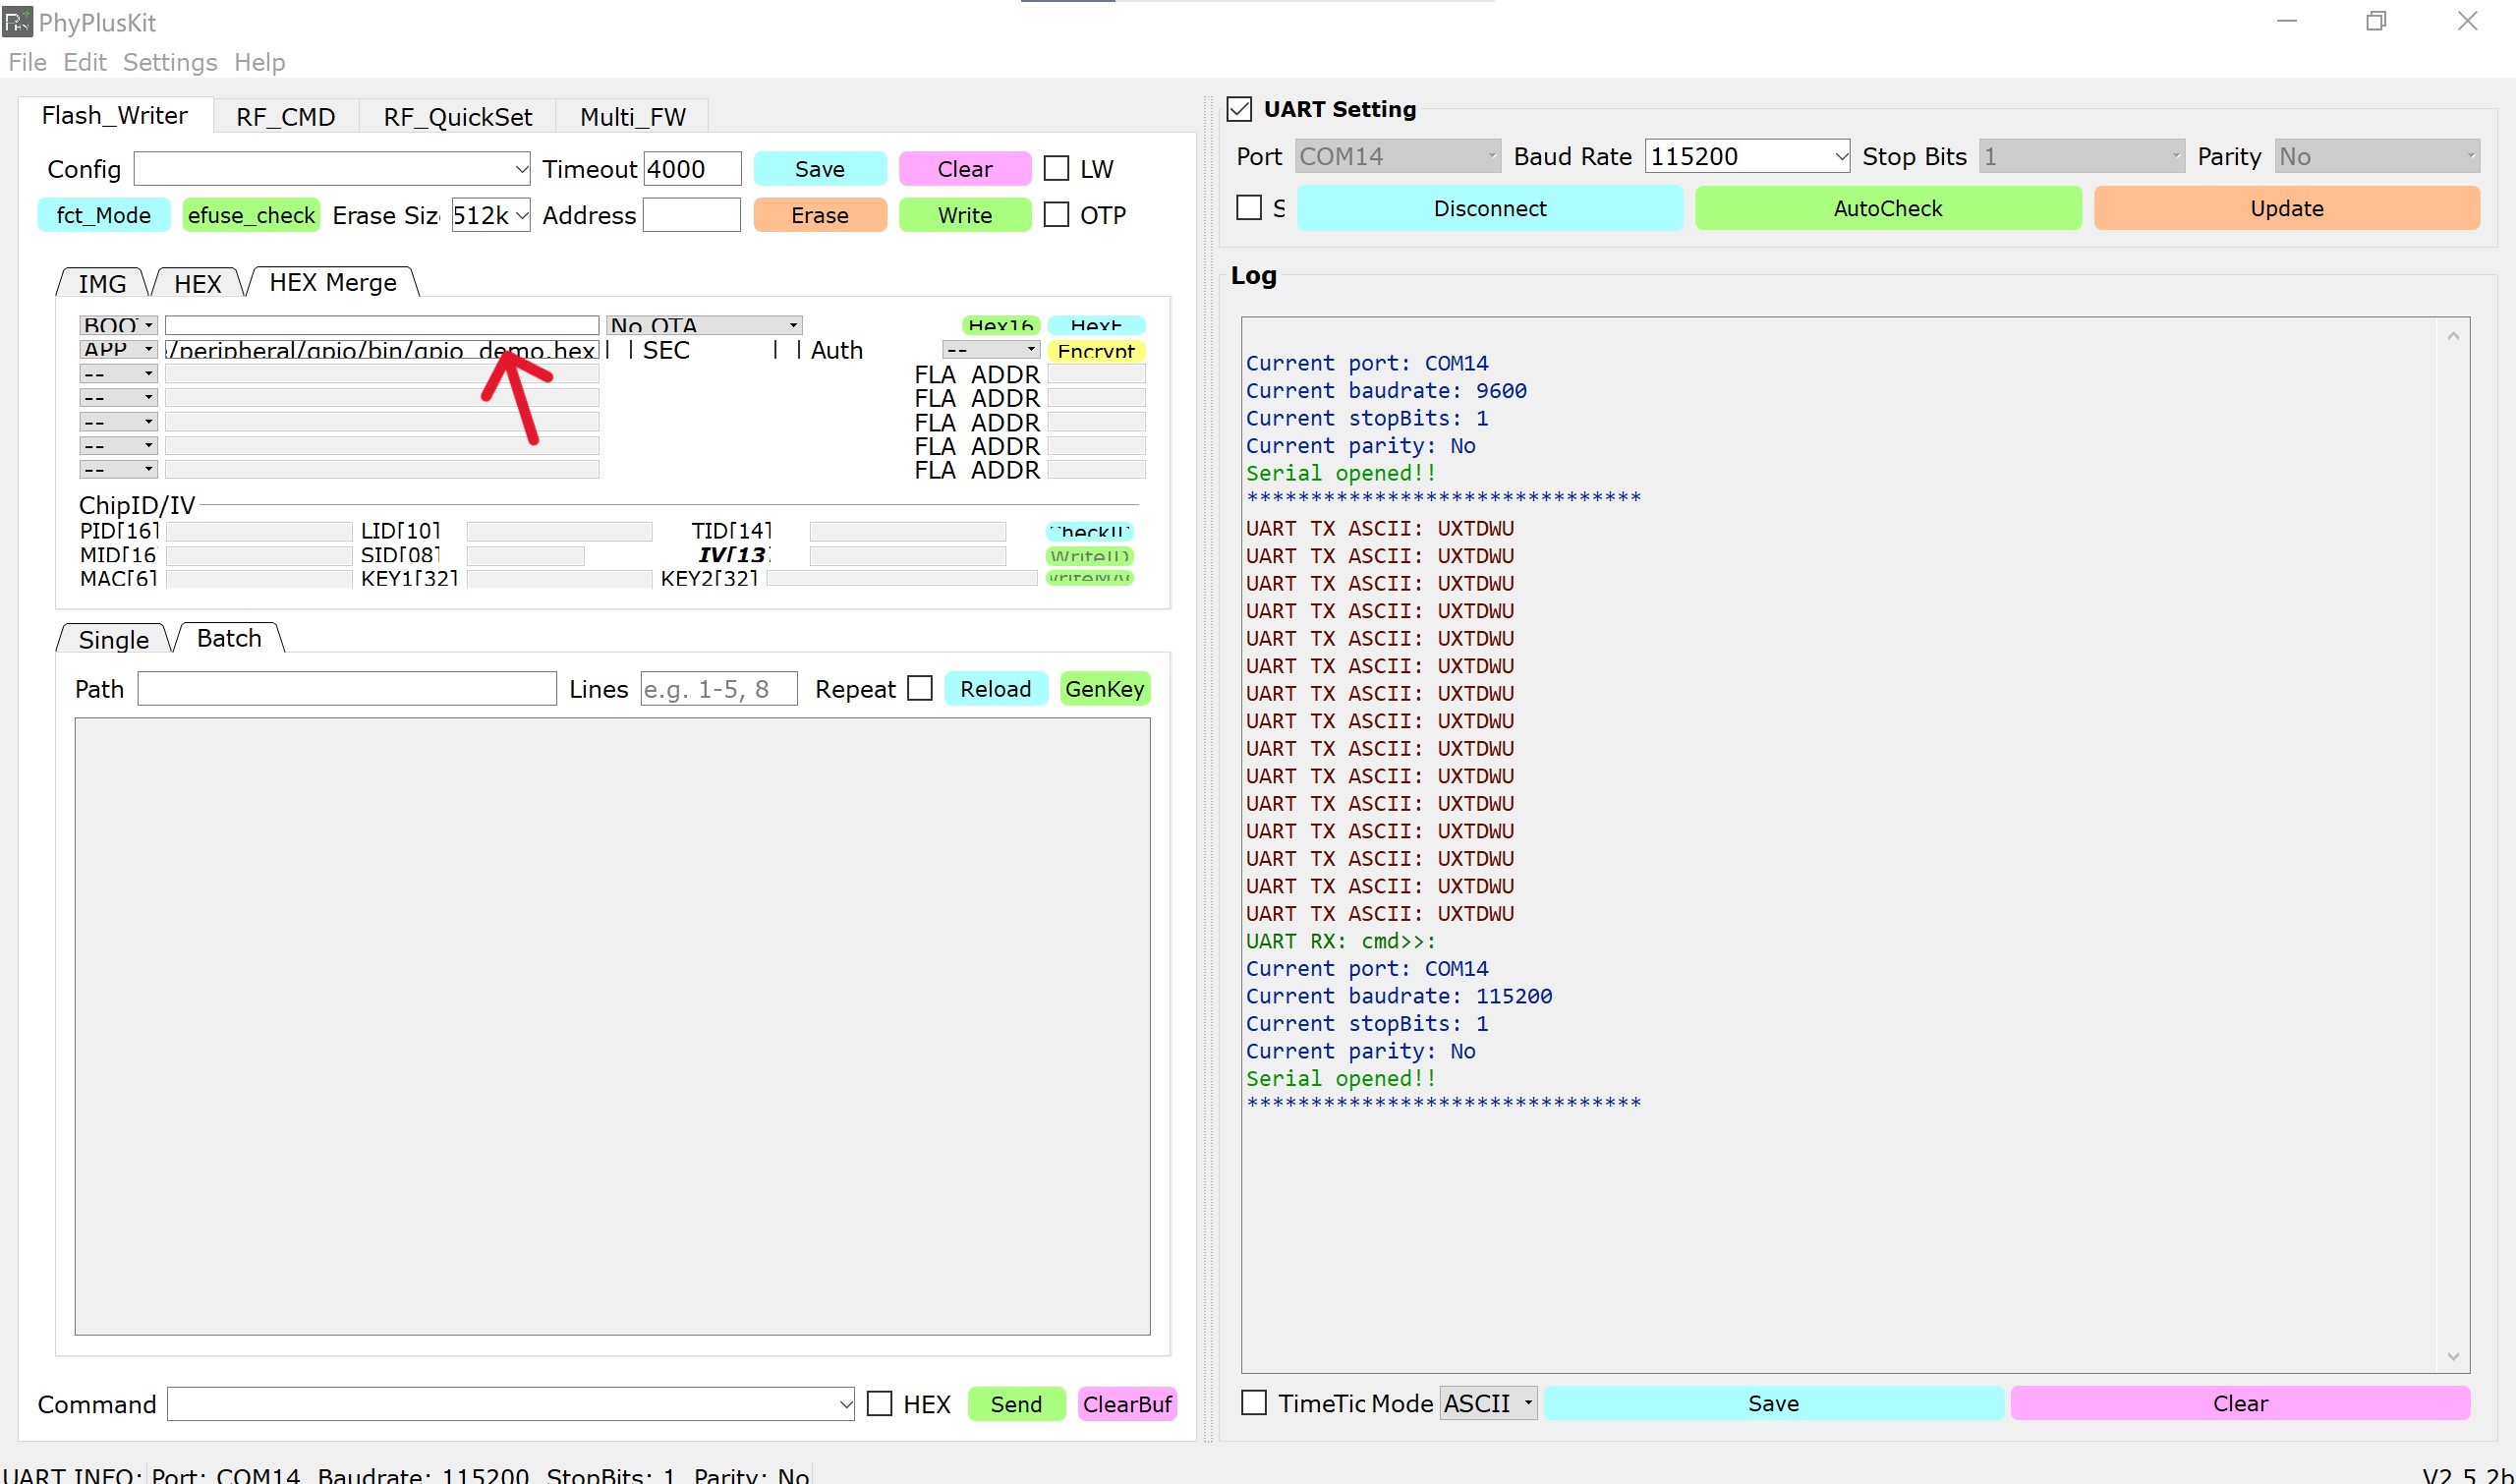
Task: Click the batch Path input field
Action: 347,689
